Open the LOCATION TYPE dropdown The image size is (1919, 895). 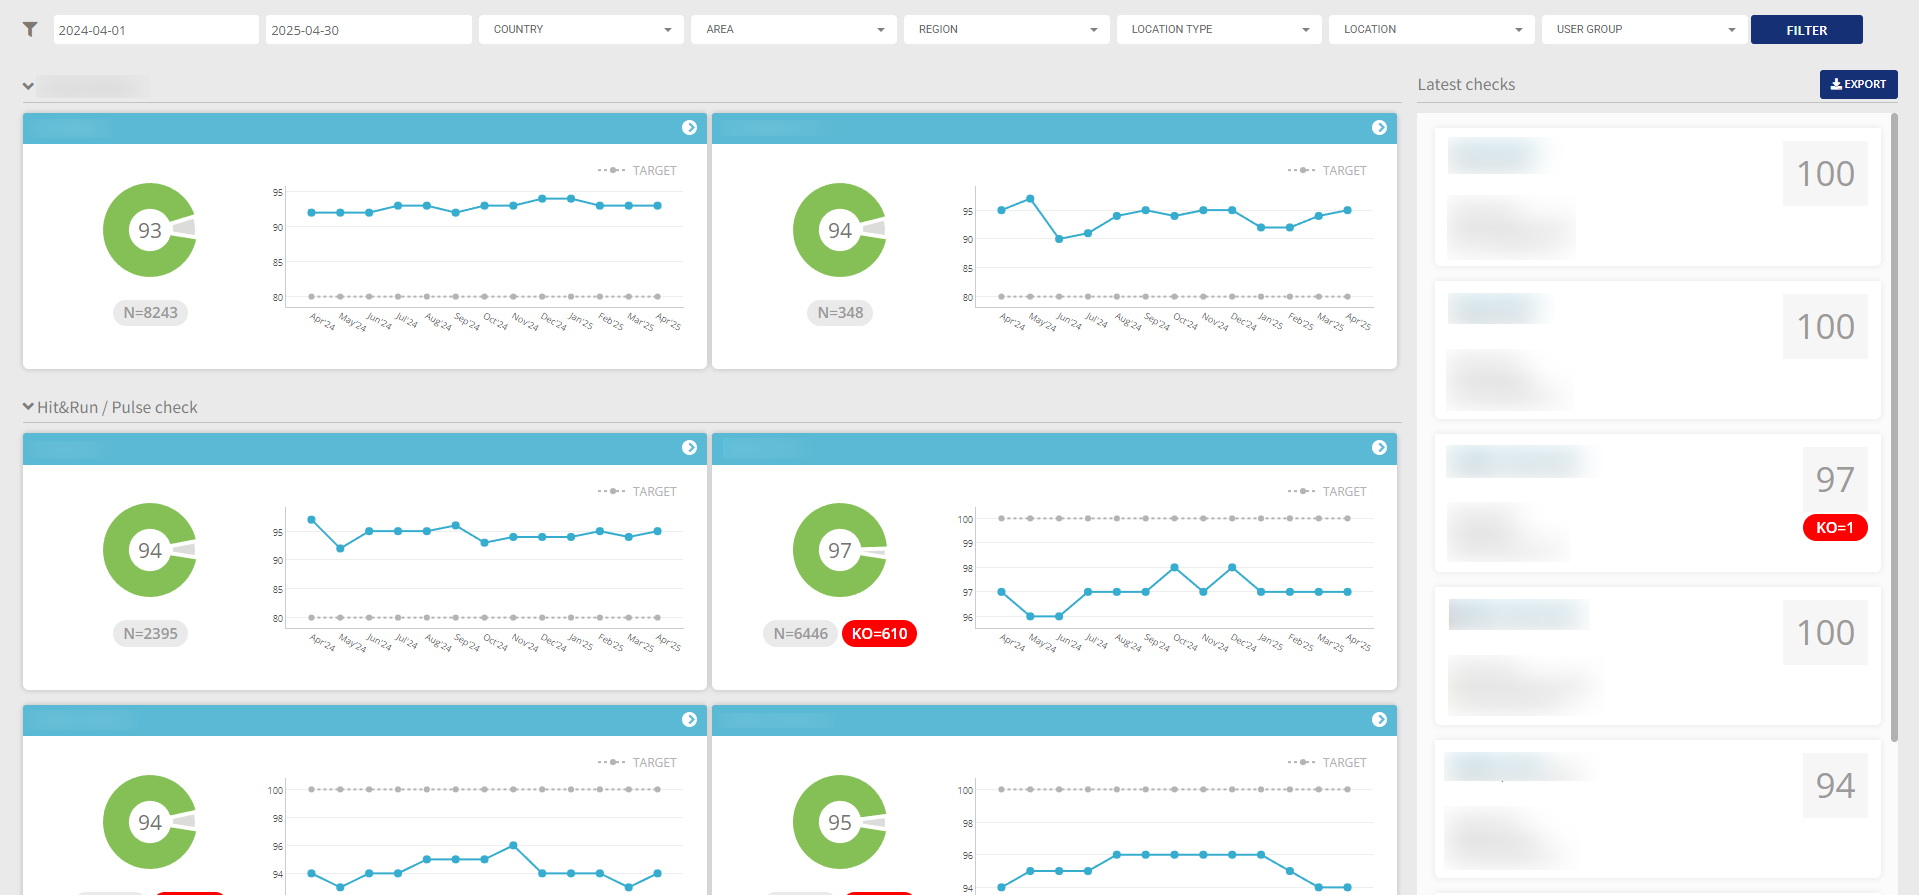1219,29
